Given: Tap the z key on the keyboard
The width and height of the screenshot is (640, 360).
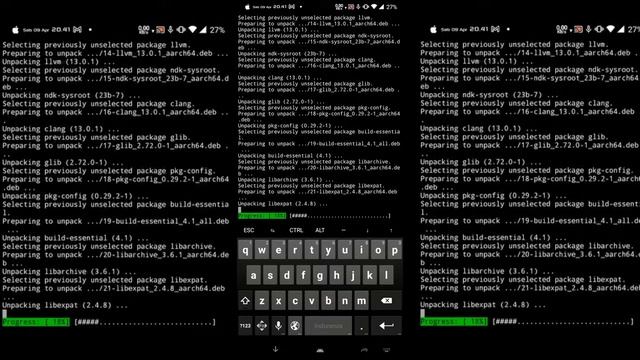Looking at the screenshot, I should click(262, 301).
